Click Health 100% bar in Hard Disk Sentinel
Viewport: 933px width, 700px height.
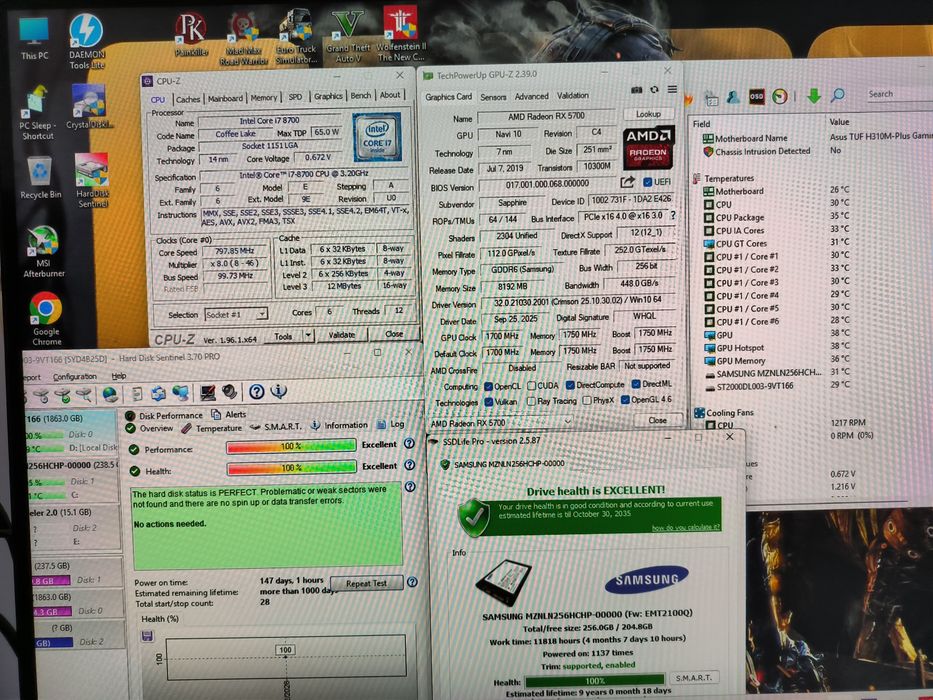(x=291, y=468)
